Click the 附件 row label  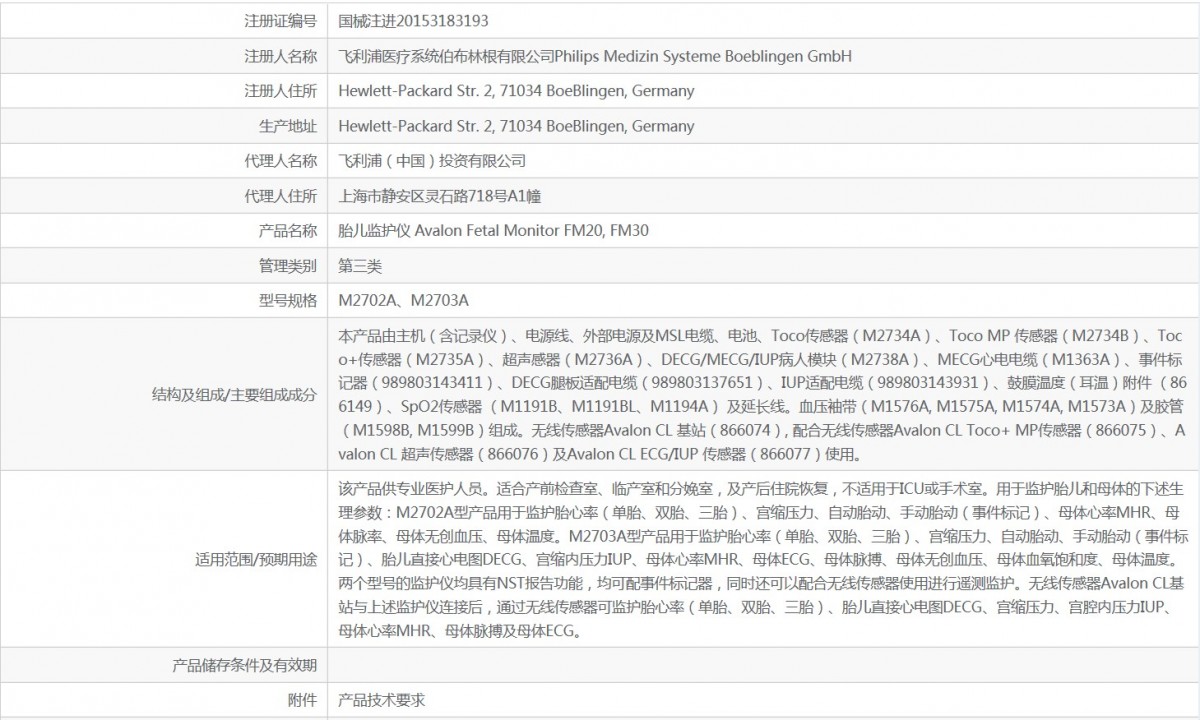click(x=302, y=700)
